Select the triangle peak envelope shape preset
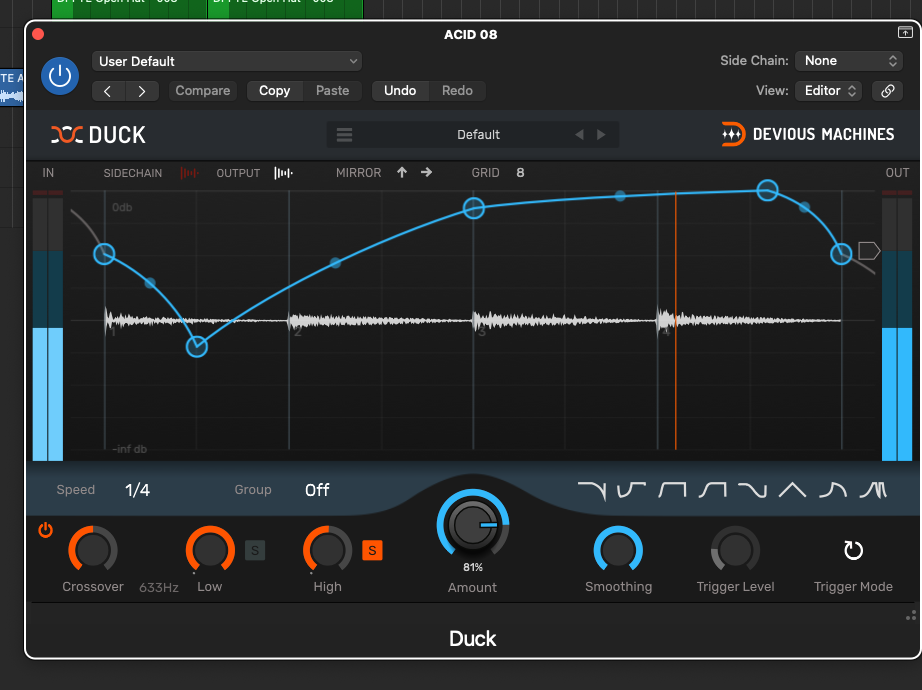 [x=793, y=490]
